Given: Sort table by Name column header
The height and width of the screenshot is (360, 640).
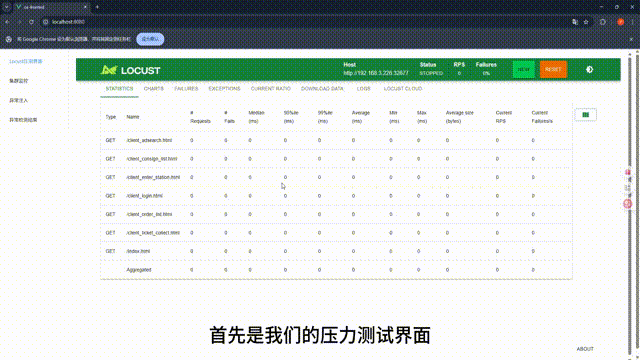Looking at the screenshot, I should [133, 117].
